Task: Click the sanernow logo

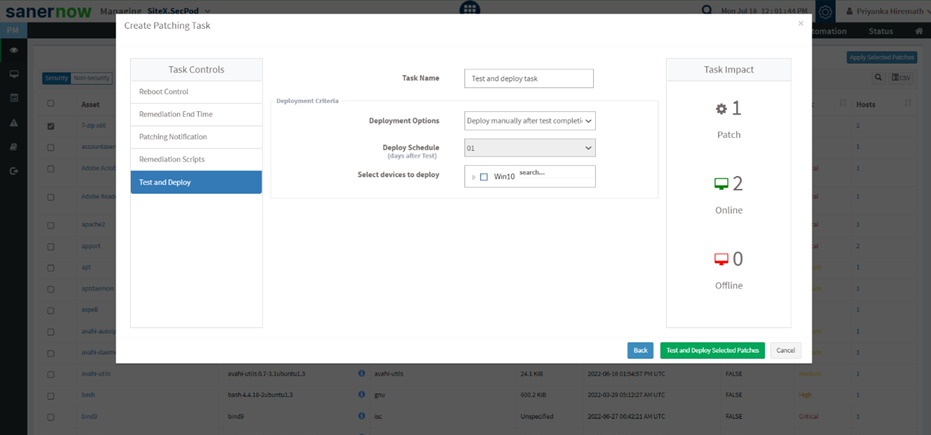Action: (49, 11)
